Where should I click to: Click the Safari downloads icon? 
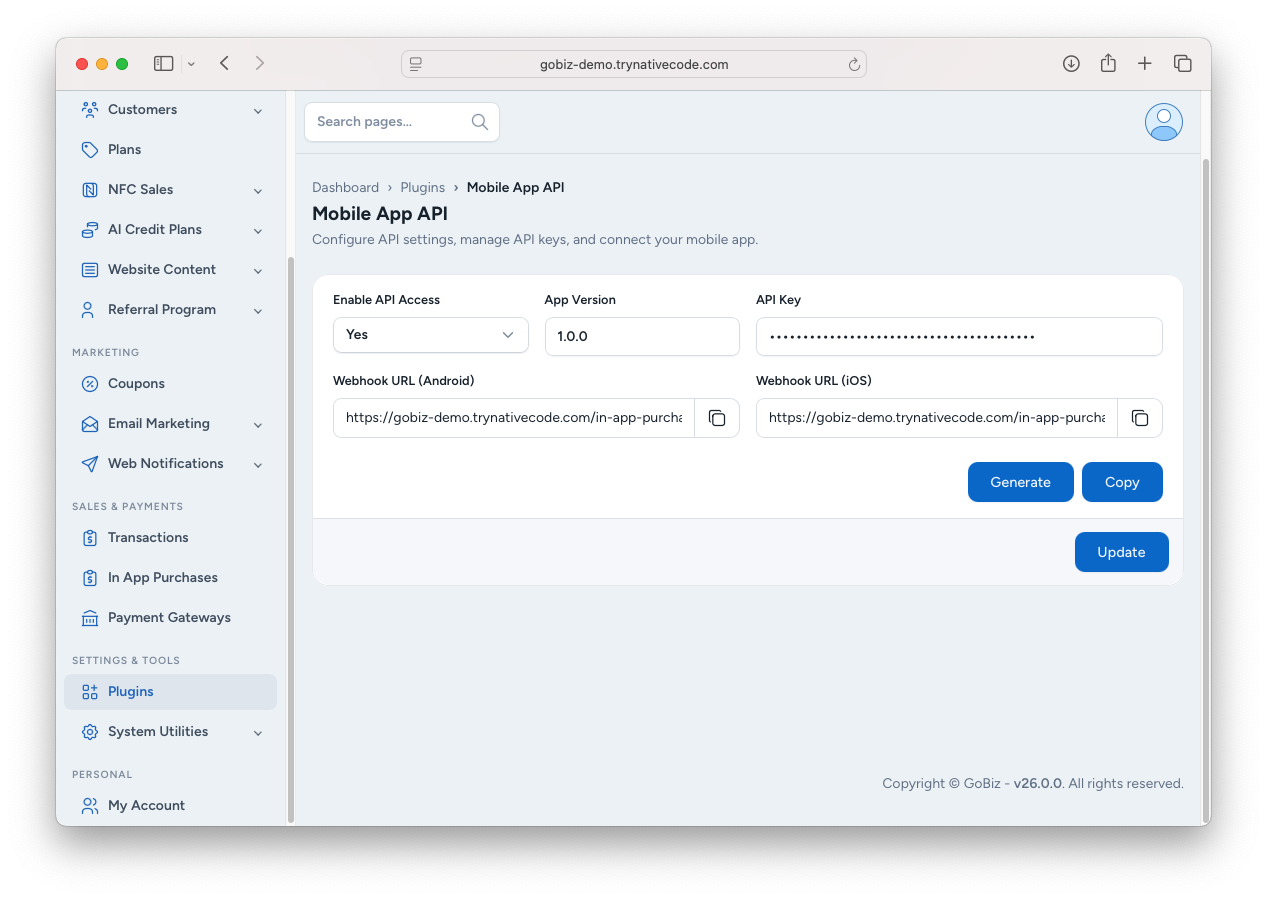click(1071, 64)
